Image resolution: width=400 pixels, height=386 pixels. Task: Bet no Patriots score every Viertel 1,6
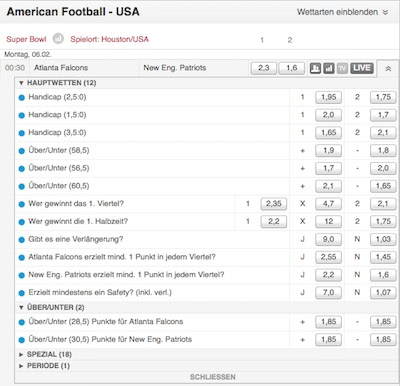pyautogui.click(x=383, y=275)
